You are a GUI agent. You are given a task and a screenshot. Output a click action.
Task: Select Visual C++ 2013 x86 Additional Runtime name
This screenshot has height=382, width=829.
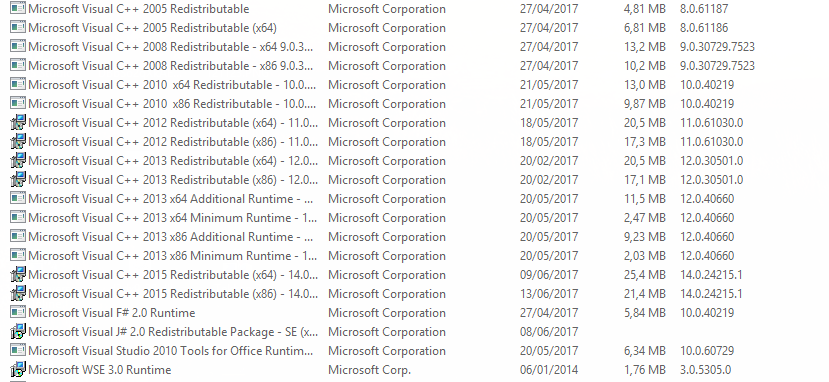pyautogui.click(x=171, y=237)
